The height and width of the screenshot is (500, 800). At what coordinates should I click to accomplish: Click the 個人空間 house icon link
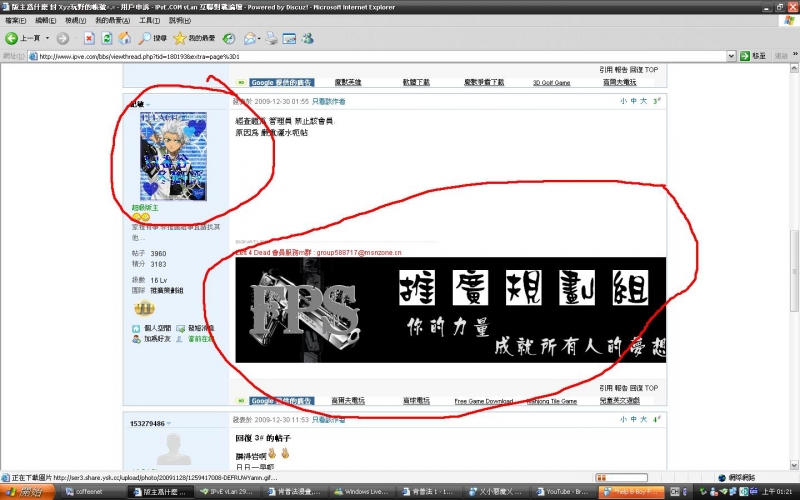click(x=136, y=329)
